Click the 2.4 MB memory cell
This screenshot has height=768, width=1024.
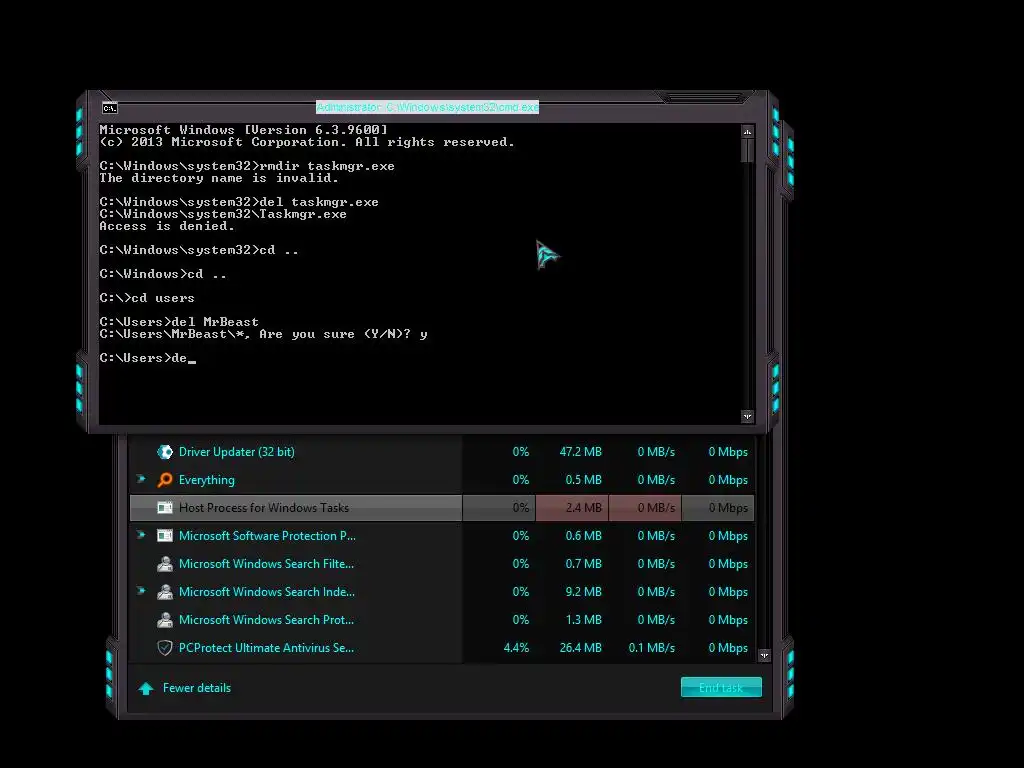pos(572,507)
